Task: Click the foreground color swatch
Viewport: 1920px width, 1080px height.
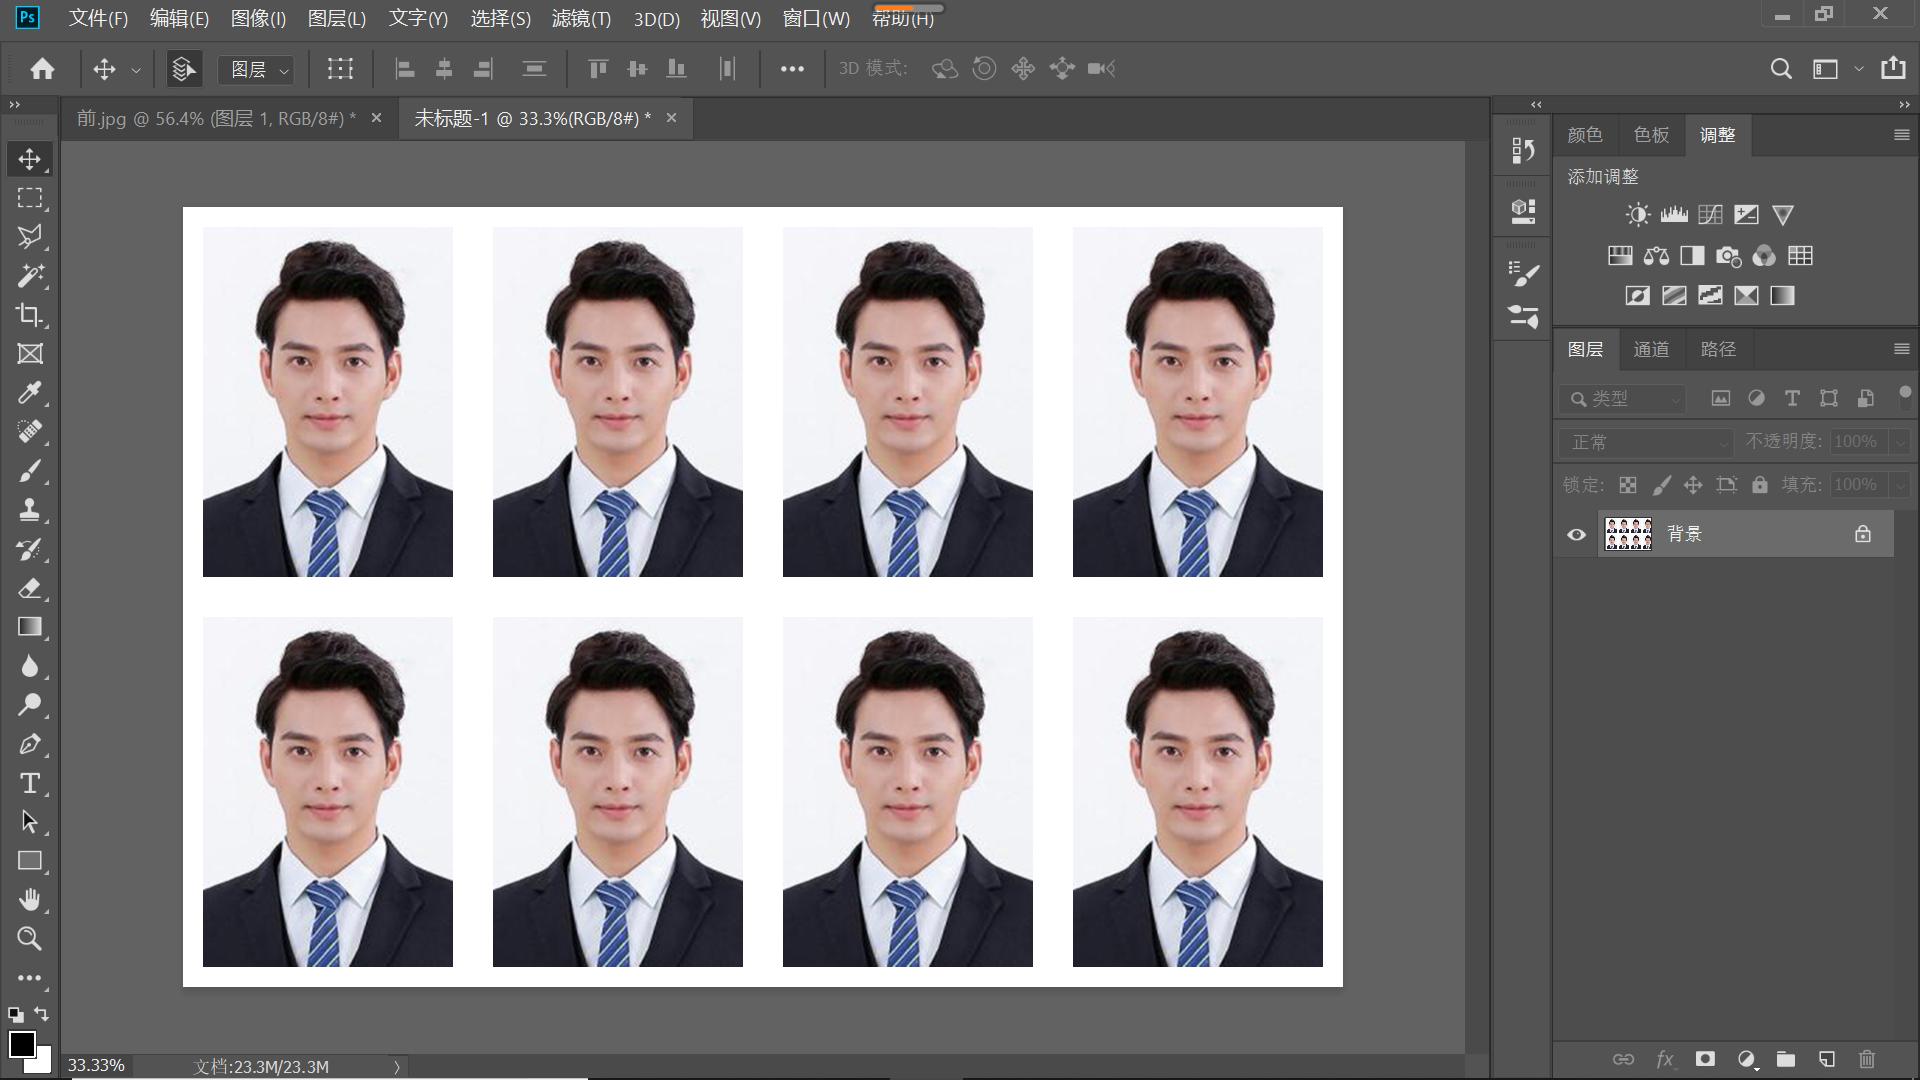Action: tap(21, 1044)
